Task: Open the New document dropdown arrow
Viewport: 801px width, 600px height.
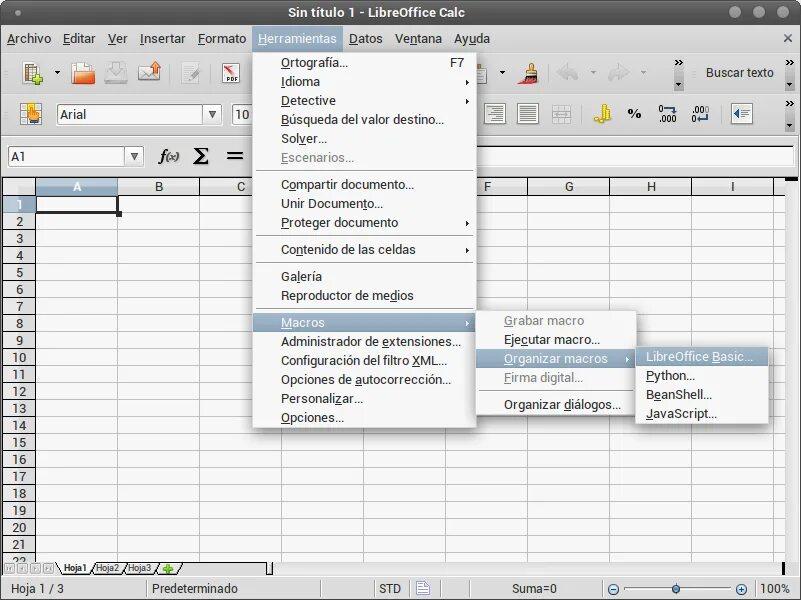Action: (57, 73)
